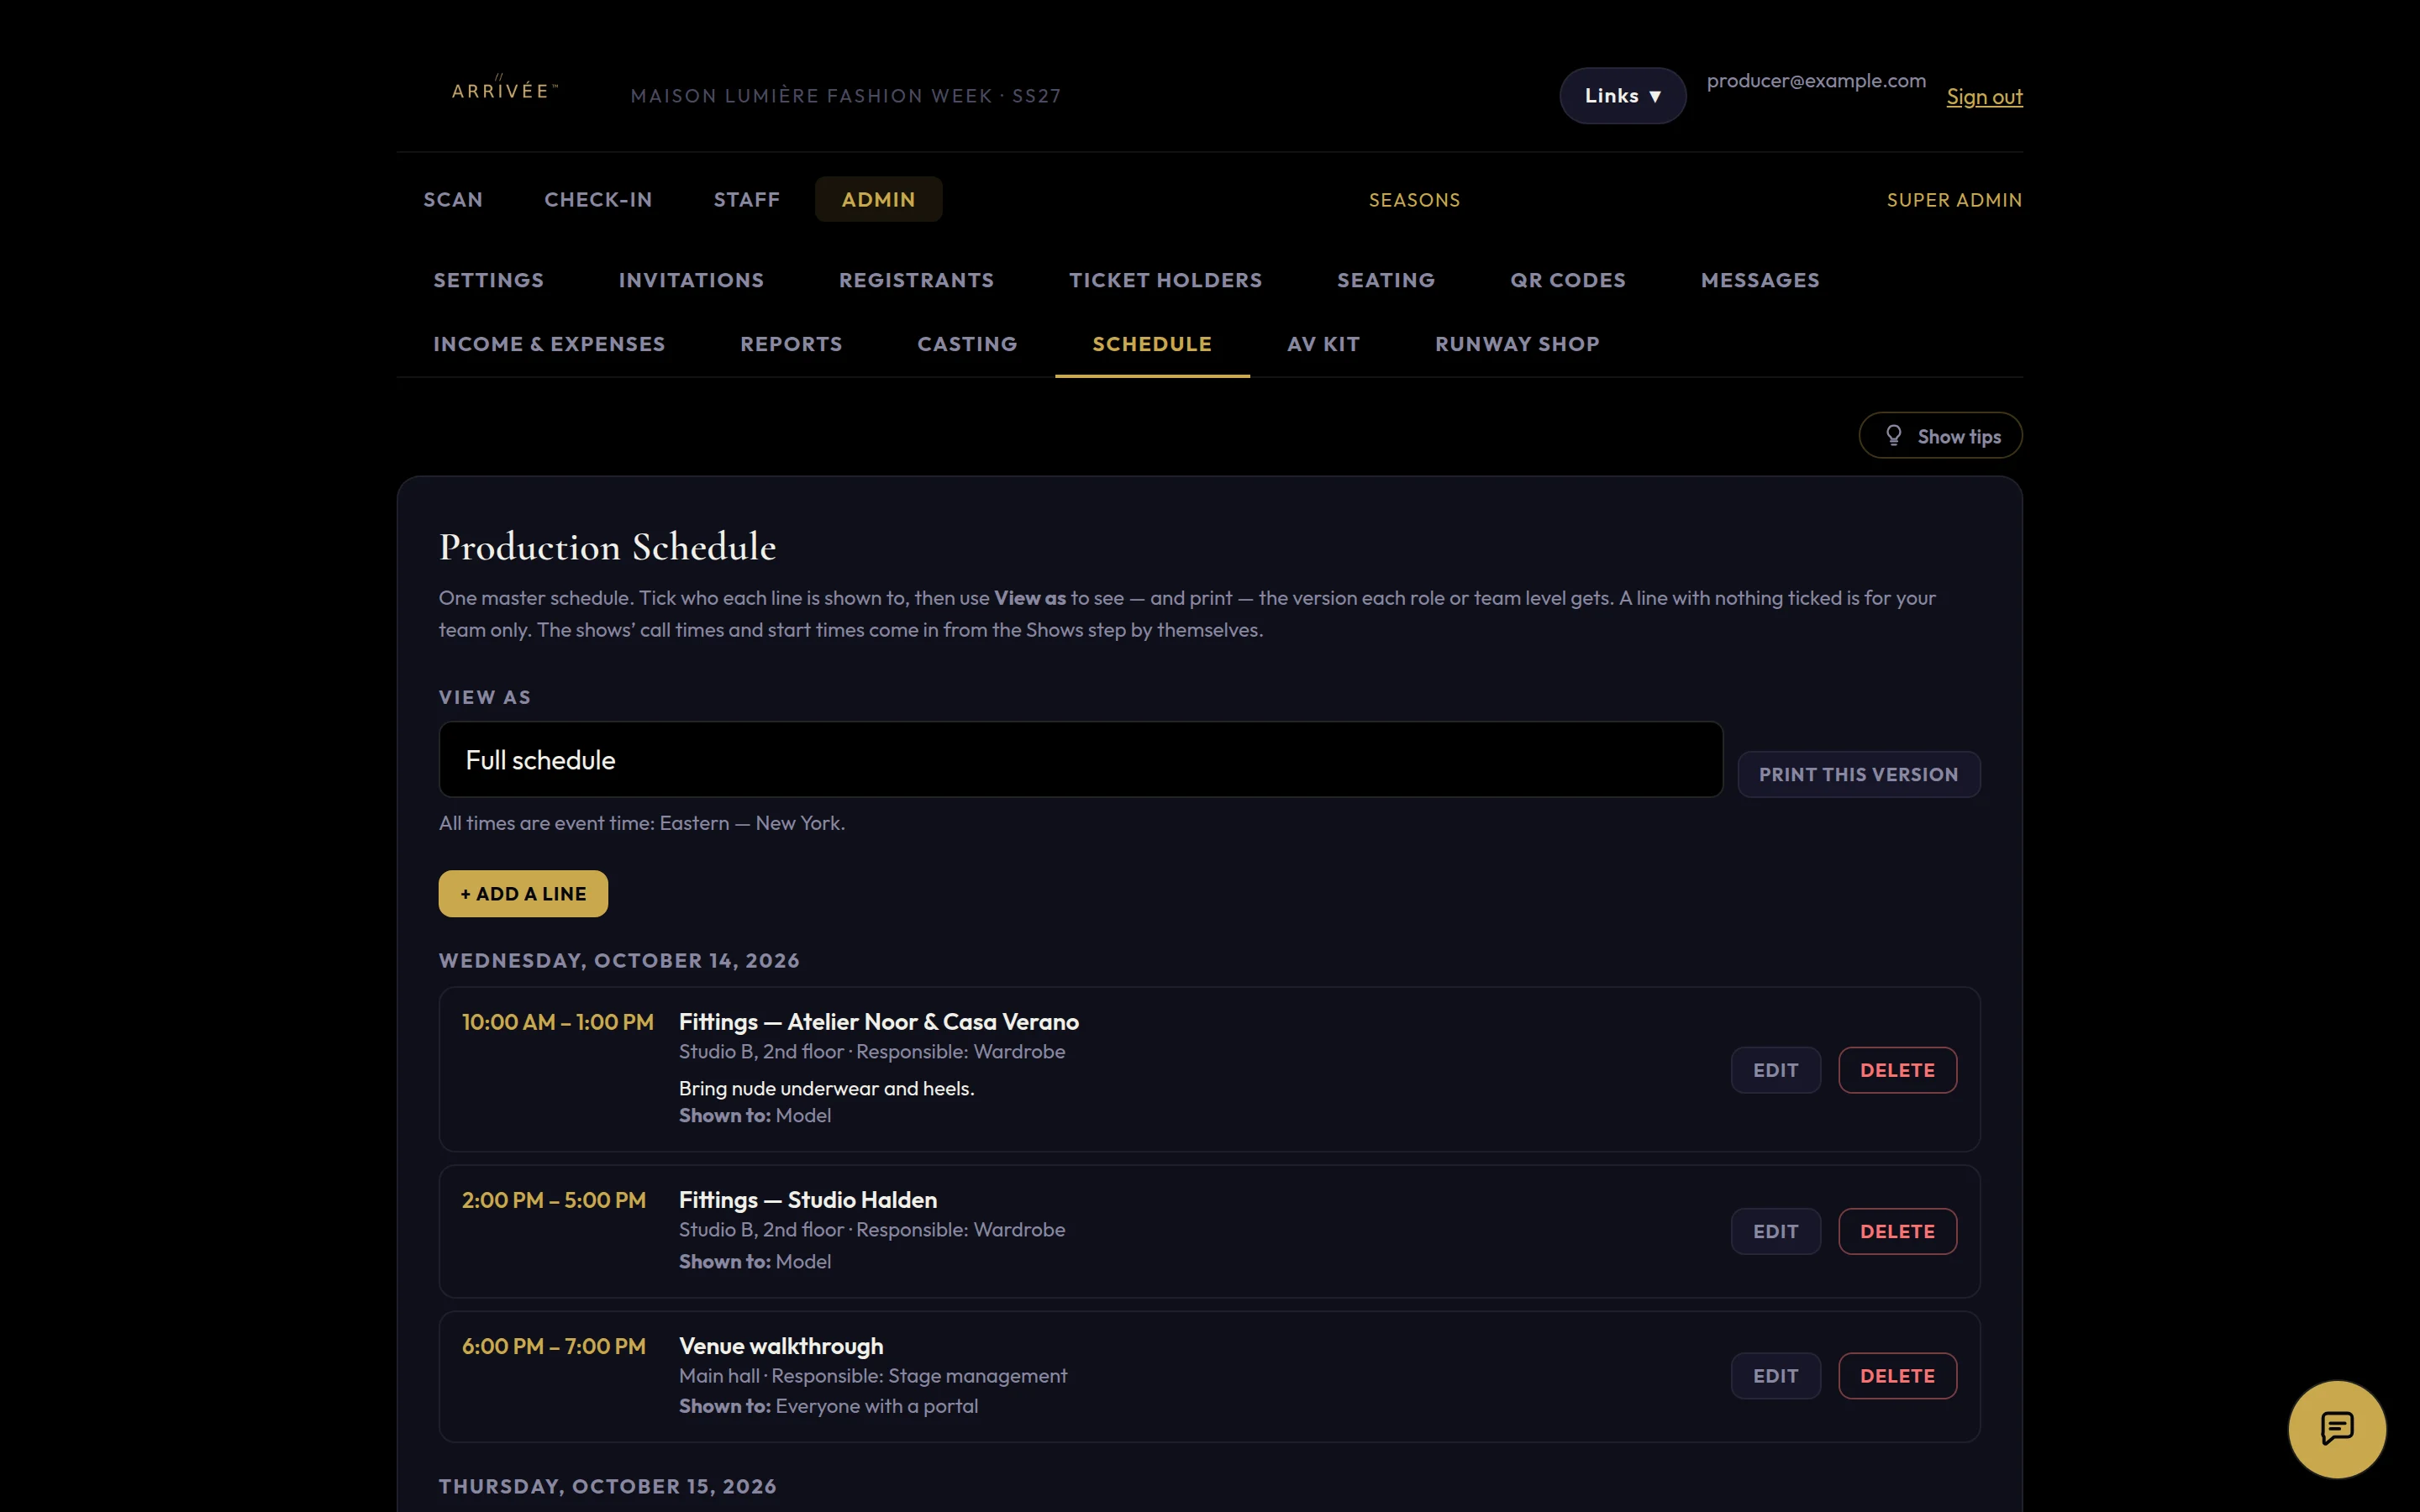This screenshot has height=1512, width=2420.
Task: Open the Staff tab
Action: [747, 199]
